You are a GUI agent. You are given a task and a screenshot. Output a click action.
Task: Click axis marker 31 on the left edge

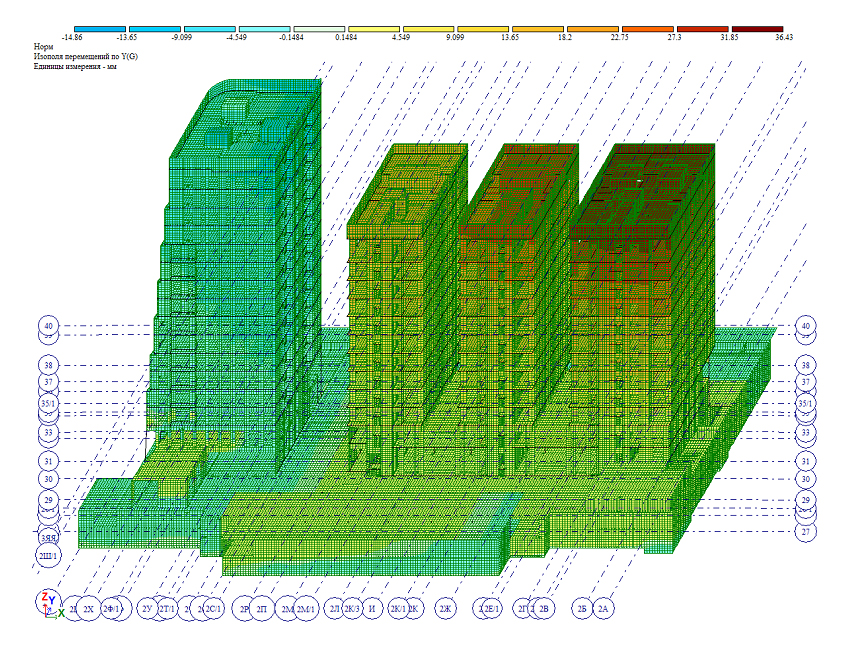tap(47, 461)
